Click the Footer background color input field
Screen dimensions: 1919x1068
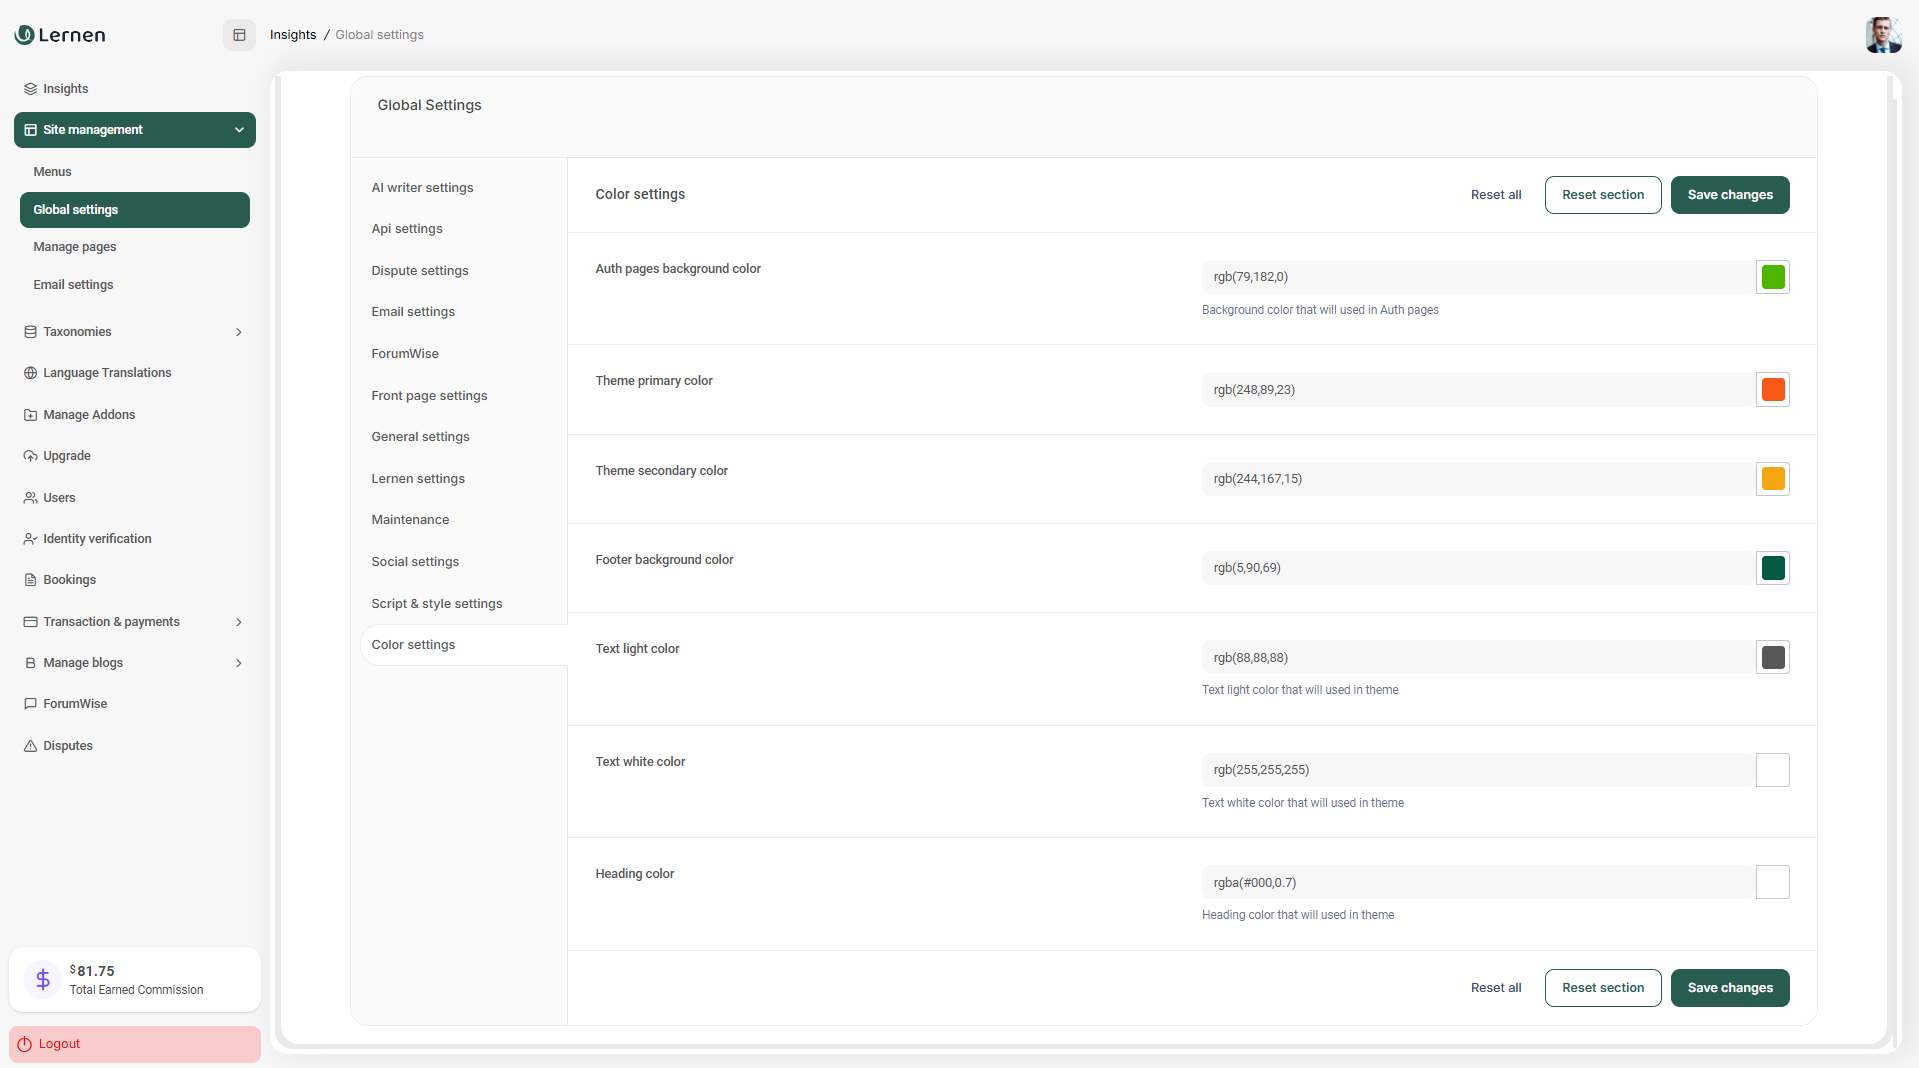1477,568
